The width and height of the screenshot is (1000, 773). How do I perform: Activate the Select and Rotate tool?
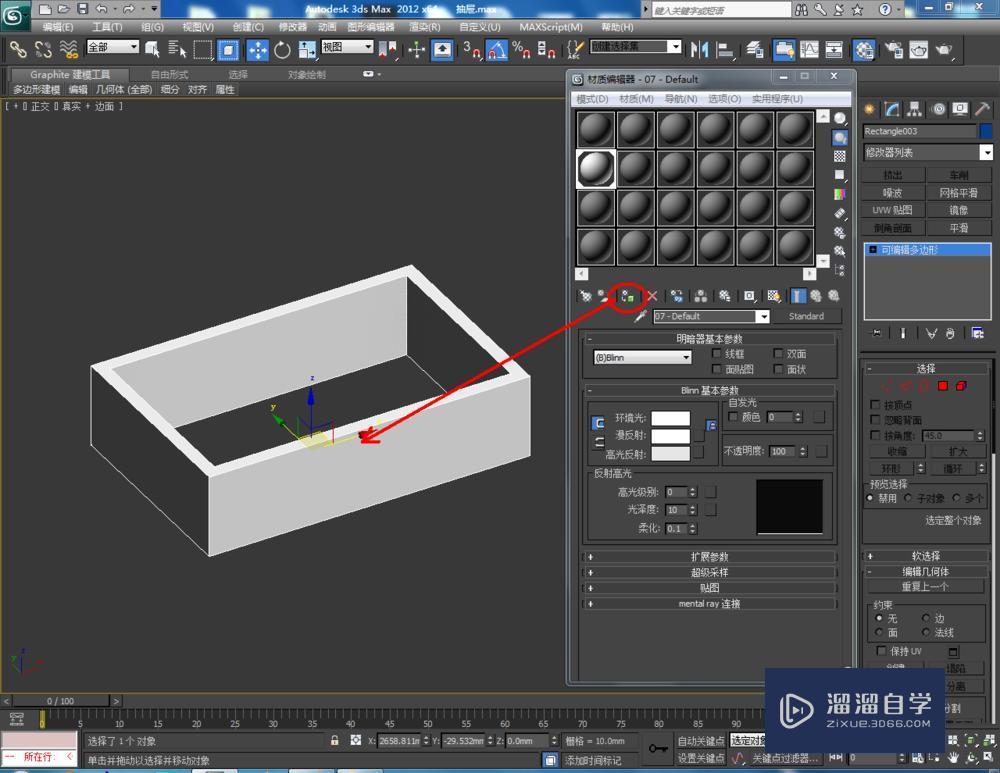pyautogui.click(x=281, y=50)
